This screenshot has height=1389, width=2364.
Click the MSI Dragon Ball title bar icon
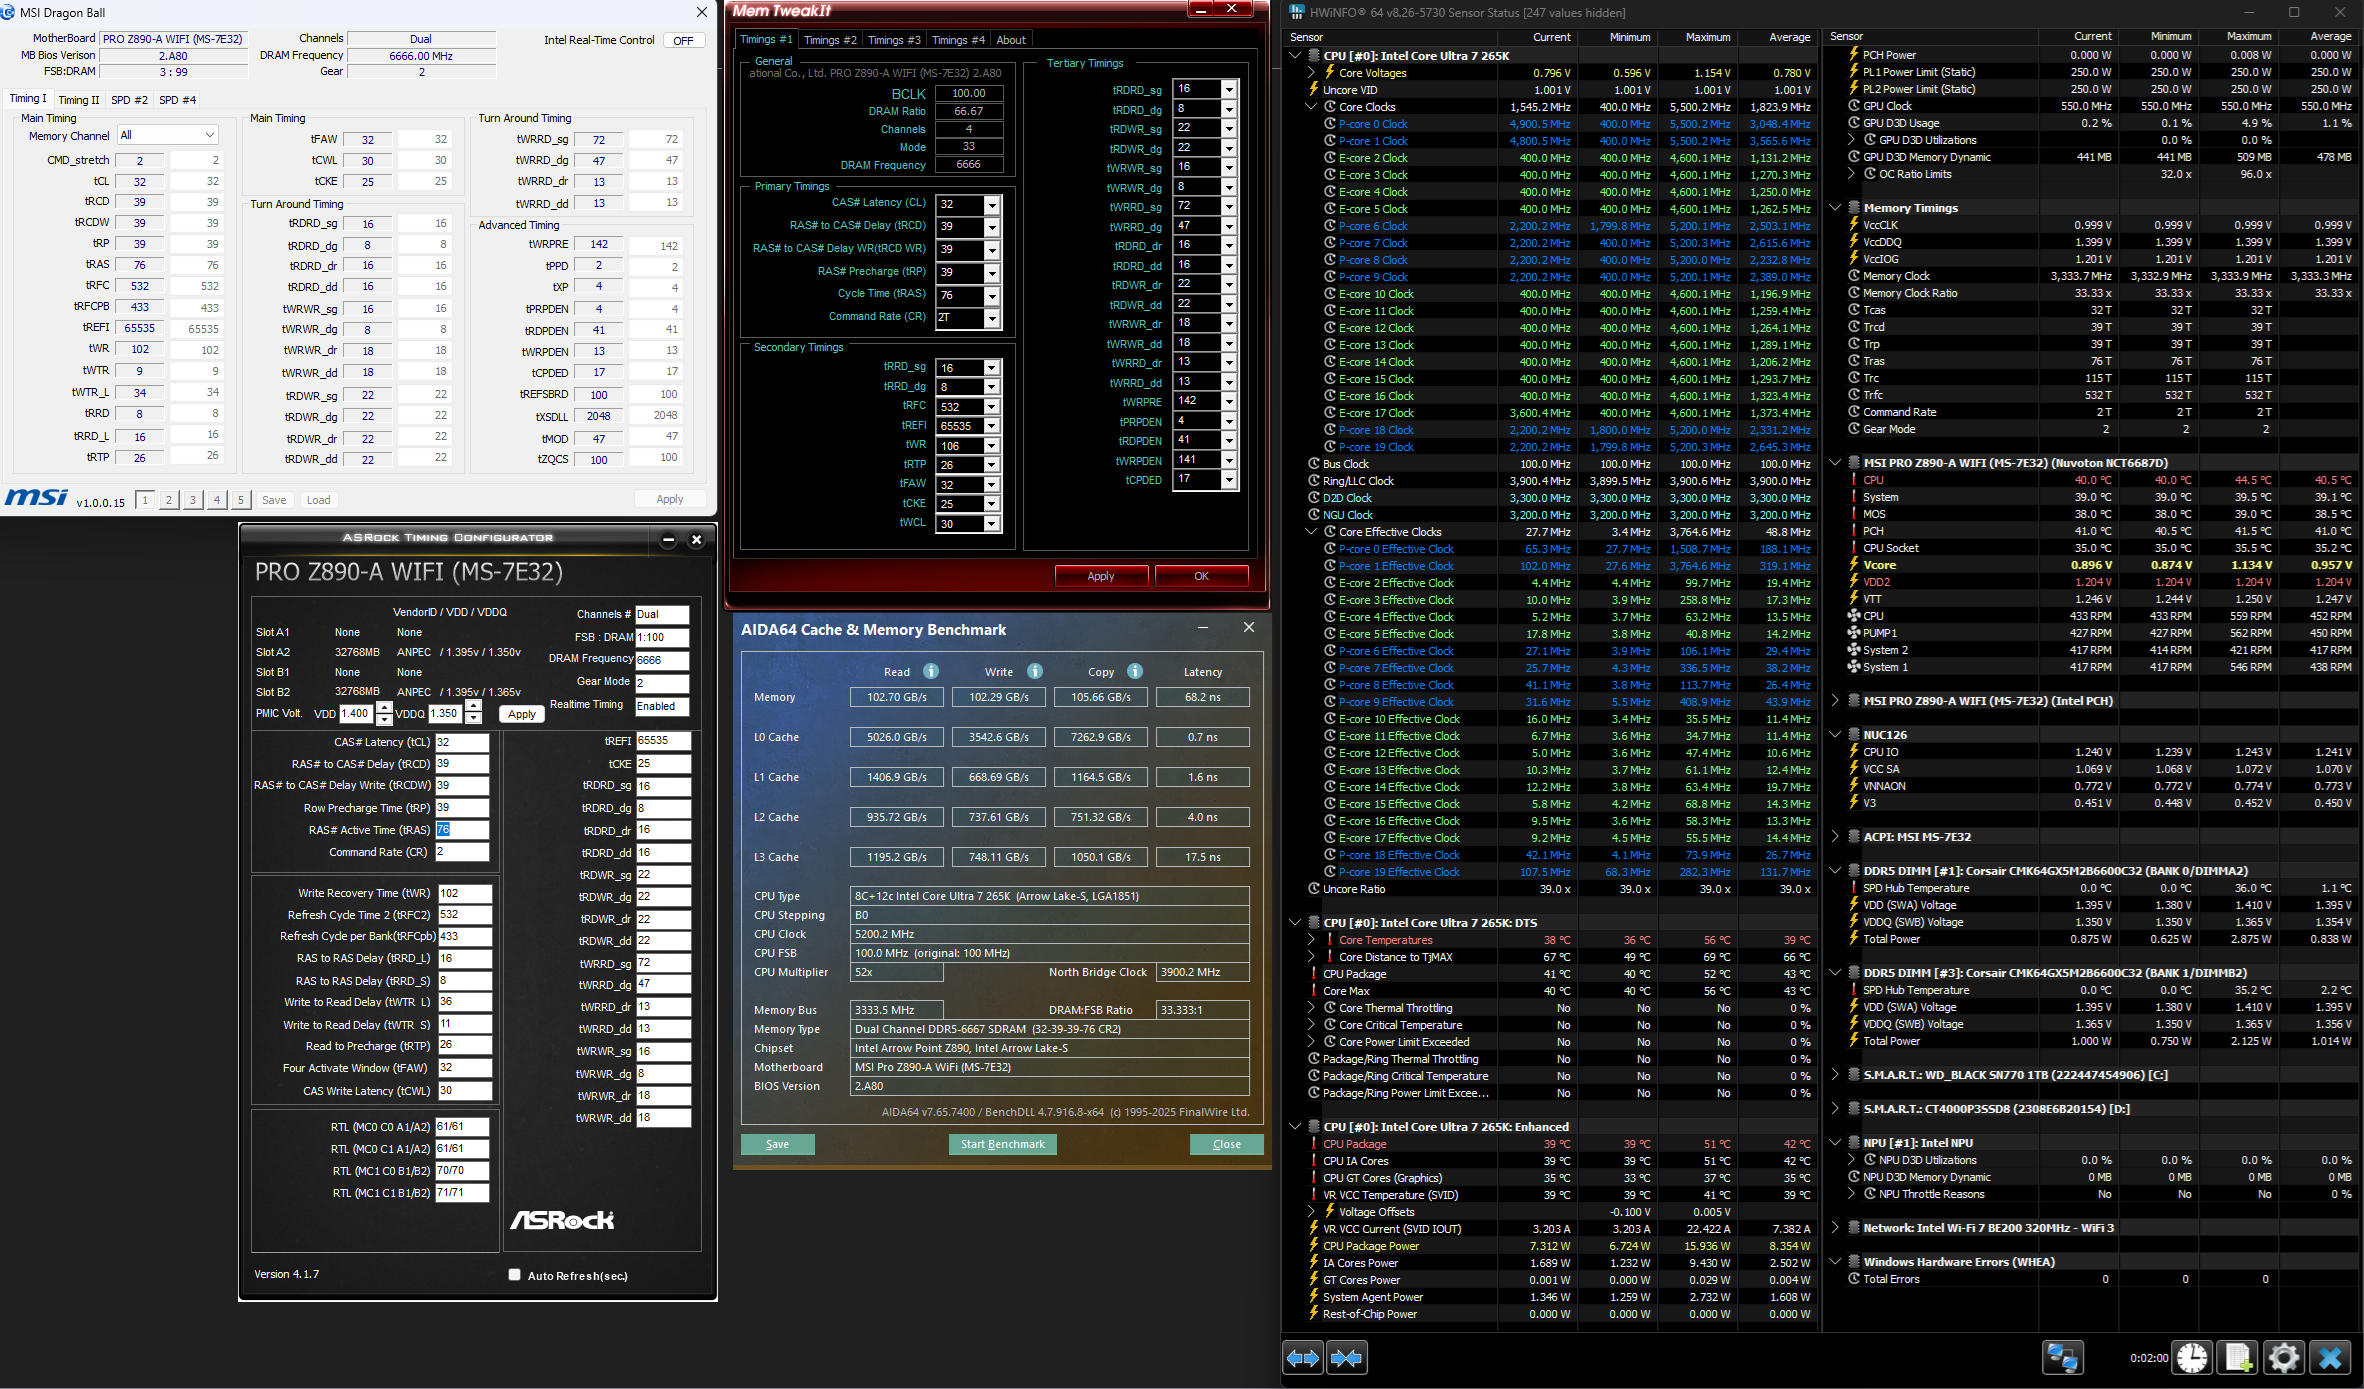8,12
